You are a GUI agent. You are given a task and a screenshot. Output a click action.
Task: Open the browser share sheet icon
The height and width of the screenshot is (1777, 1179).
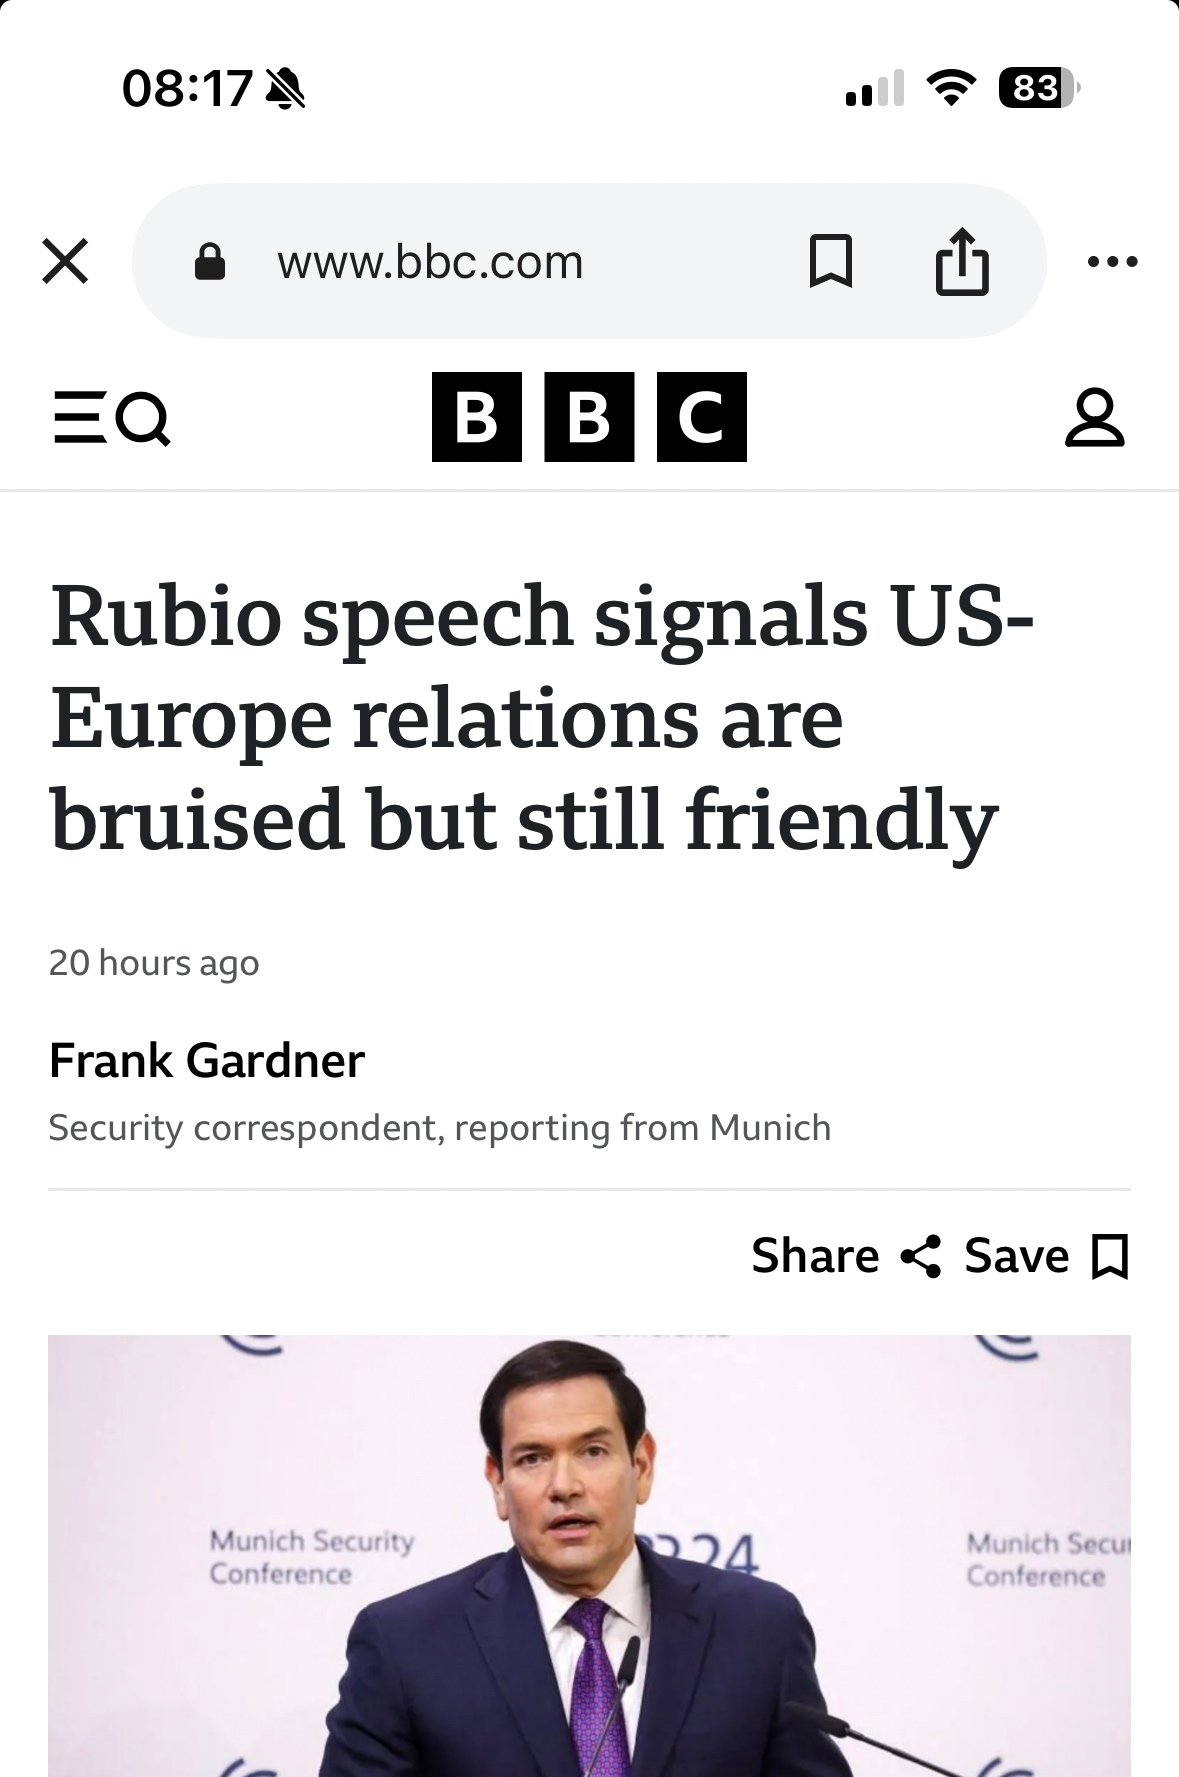pos(962,262)
